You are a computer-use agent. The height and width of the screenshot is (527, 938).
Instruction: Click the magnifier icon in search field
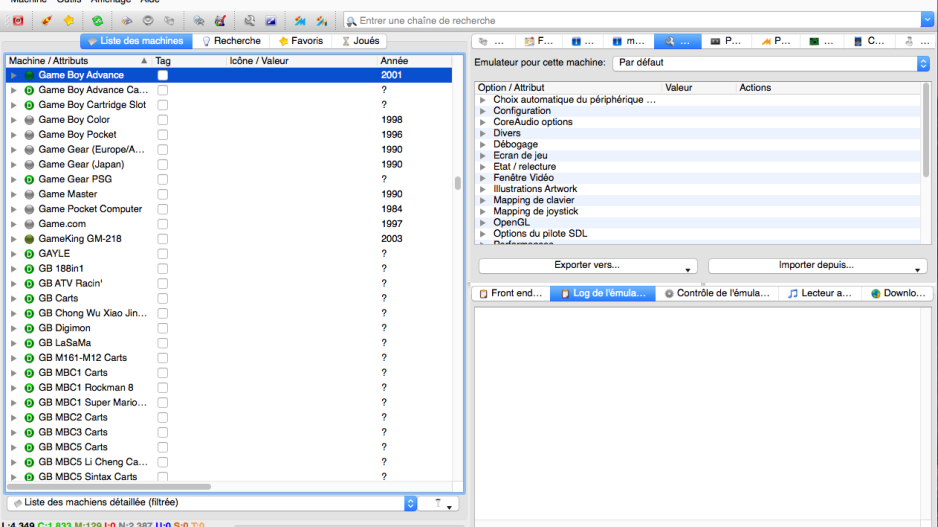(352, 21)
